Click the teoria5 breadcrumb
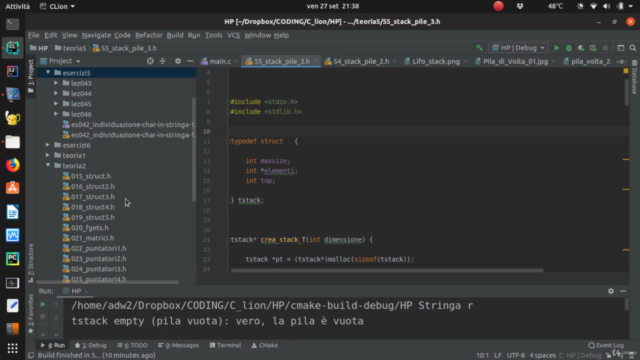Image resolution: width=640 pixels, height=360 pixels. coord(70,48)
